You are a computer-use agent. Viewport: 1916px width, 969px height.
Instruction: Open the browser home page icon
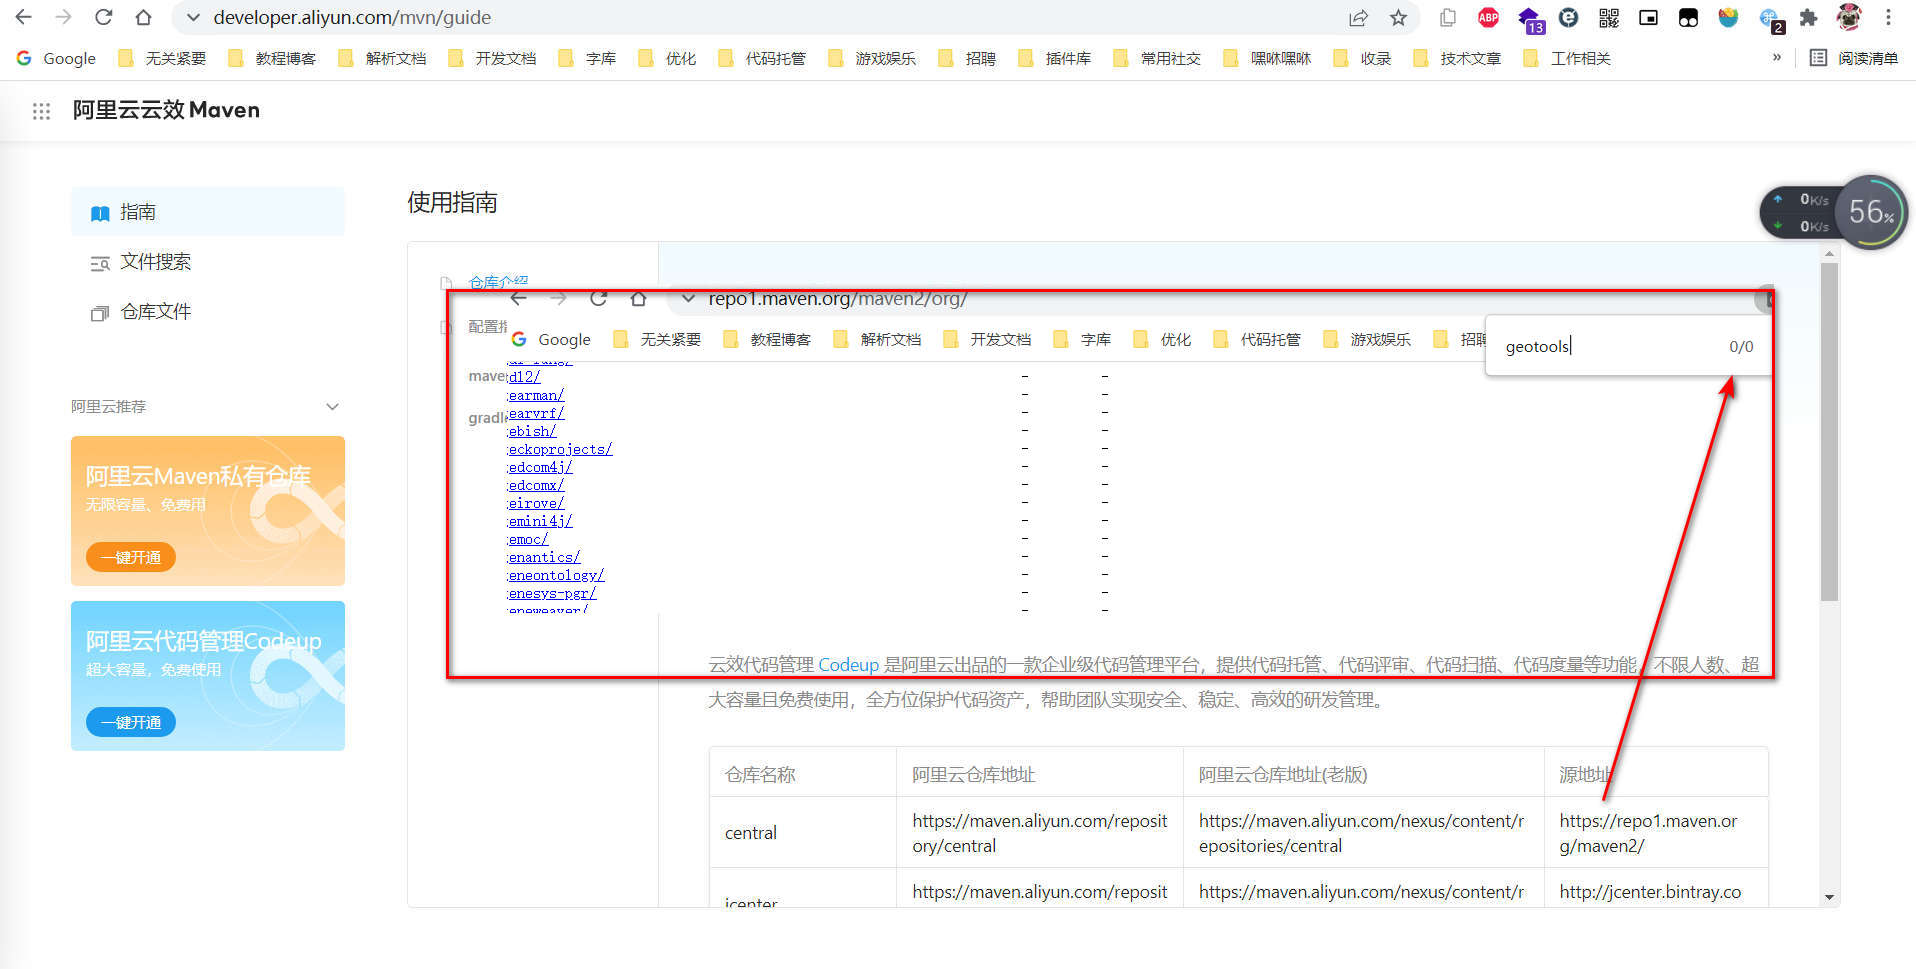143,17
